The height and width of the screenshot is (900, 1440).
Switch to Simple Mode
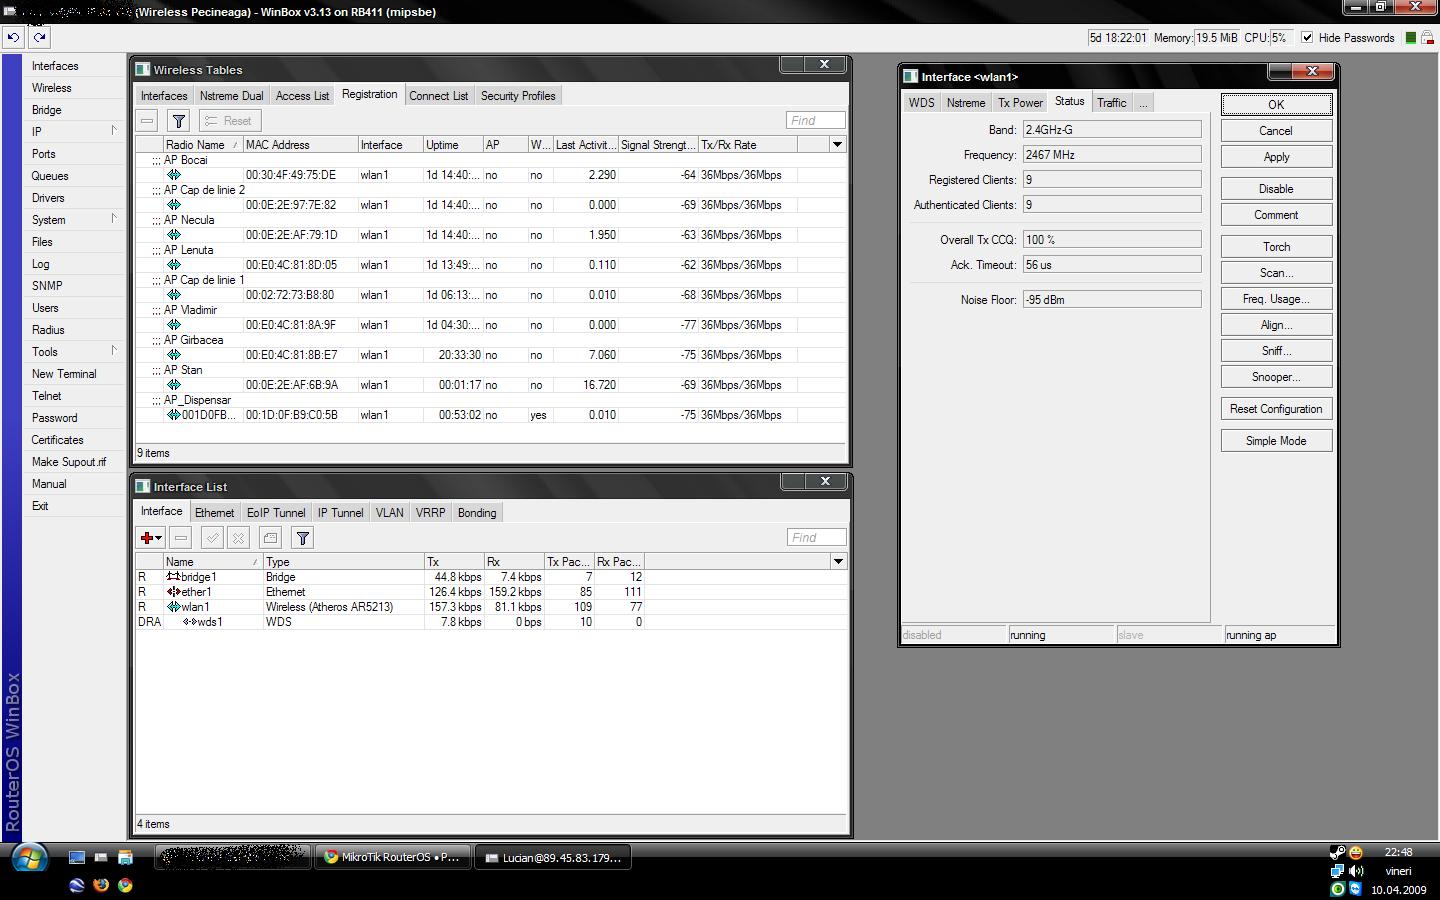[x=1276, y=441]
